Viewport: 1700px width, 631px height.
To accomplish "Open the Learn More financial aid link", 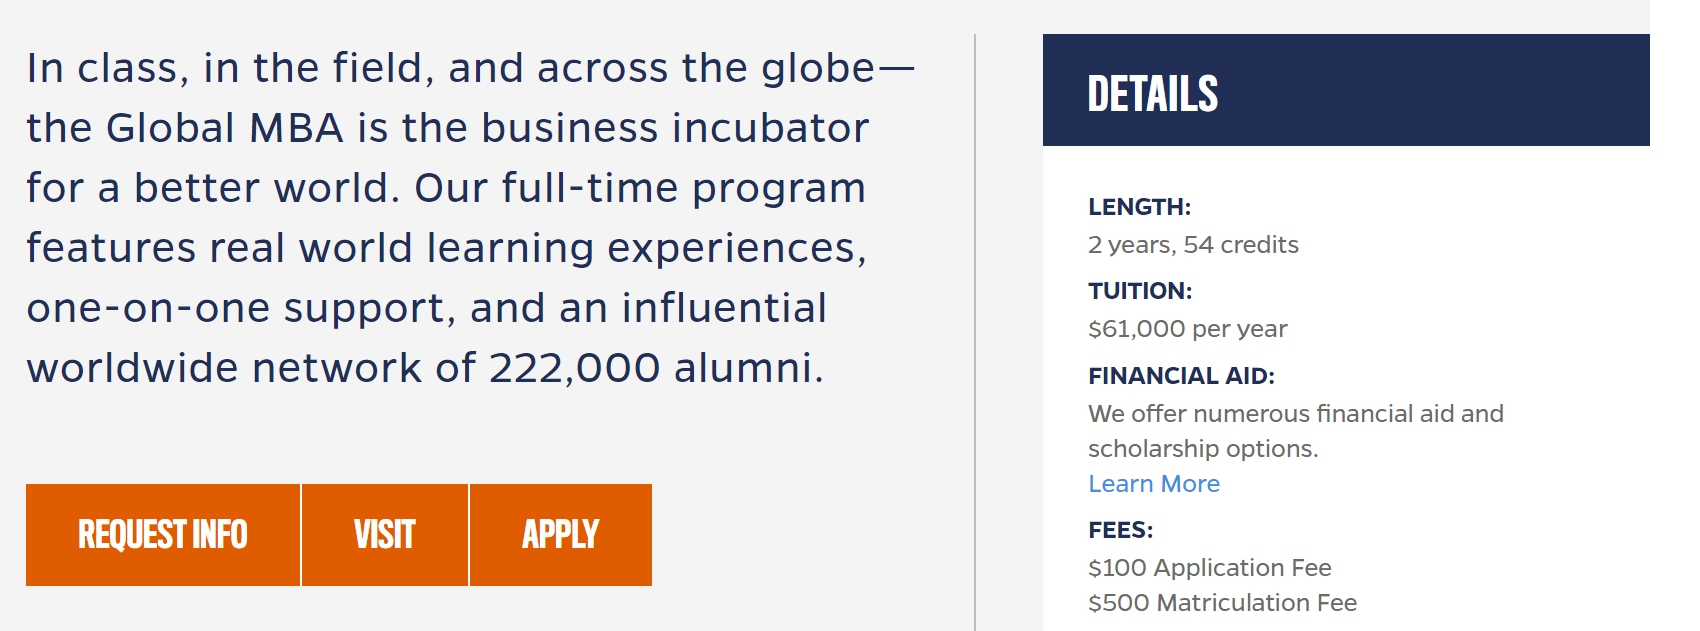I will click(1154, 484).
